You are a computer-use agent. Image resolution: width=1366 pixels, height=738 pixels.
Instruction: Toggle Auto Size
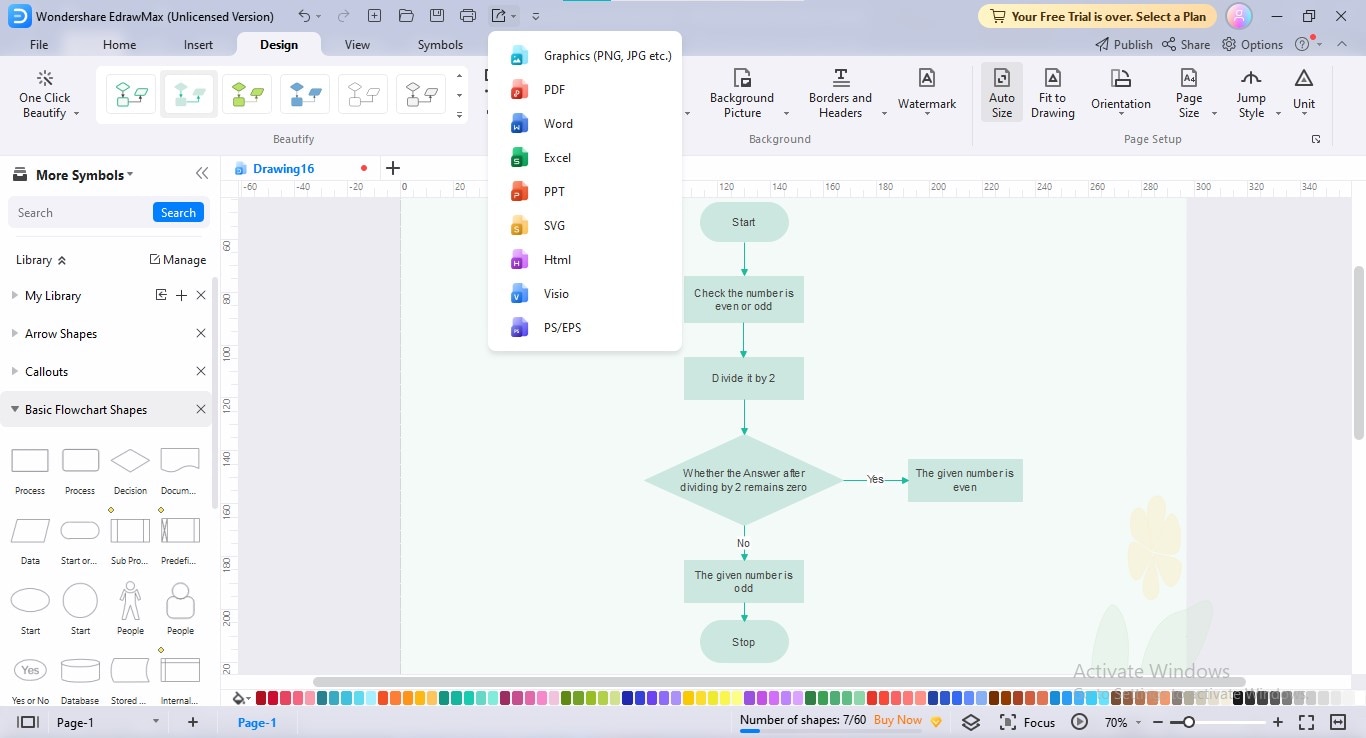(x=1002, y=93)
